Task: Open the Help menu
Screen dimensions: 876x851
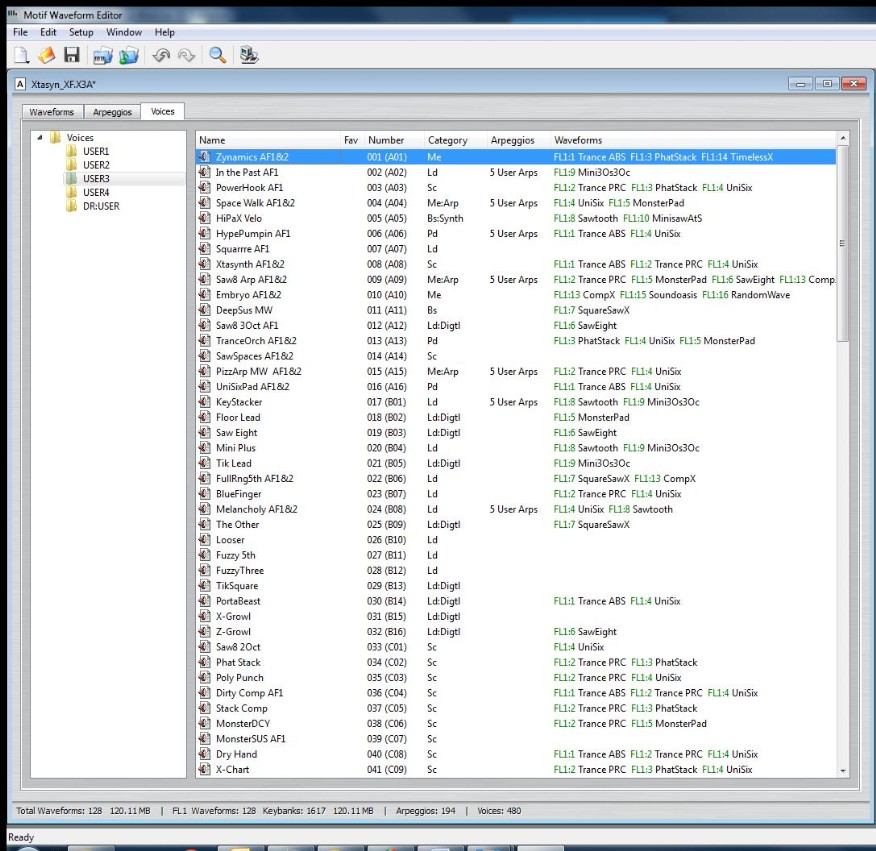Action: 165,32
